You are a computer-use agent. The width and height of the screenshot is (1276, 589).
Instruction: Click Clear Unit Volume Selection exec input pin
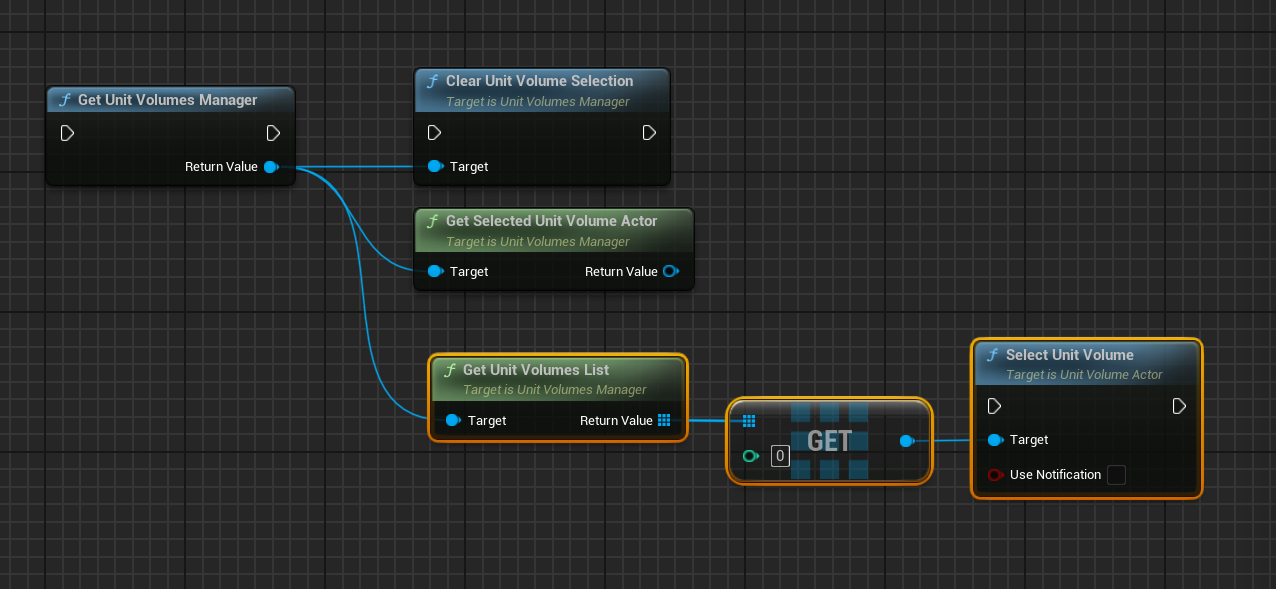(434, 133)
